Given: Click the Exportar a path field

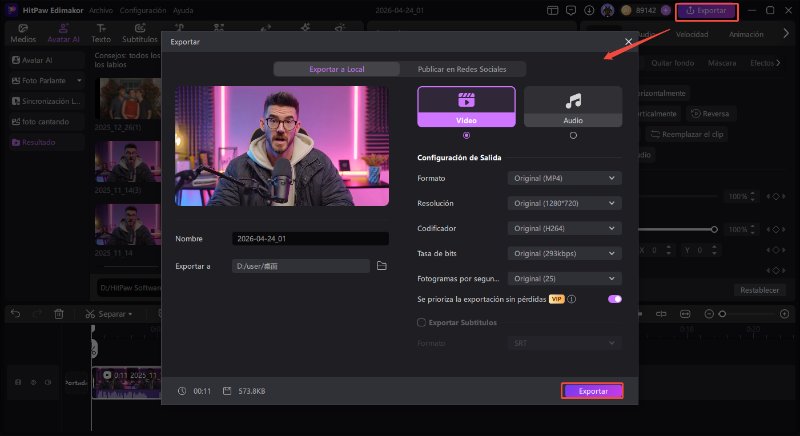Looking at the screenshot, I should pyautogui.click(x=301, y=266).
